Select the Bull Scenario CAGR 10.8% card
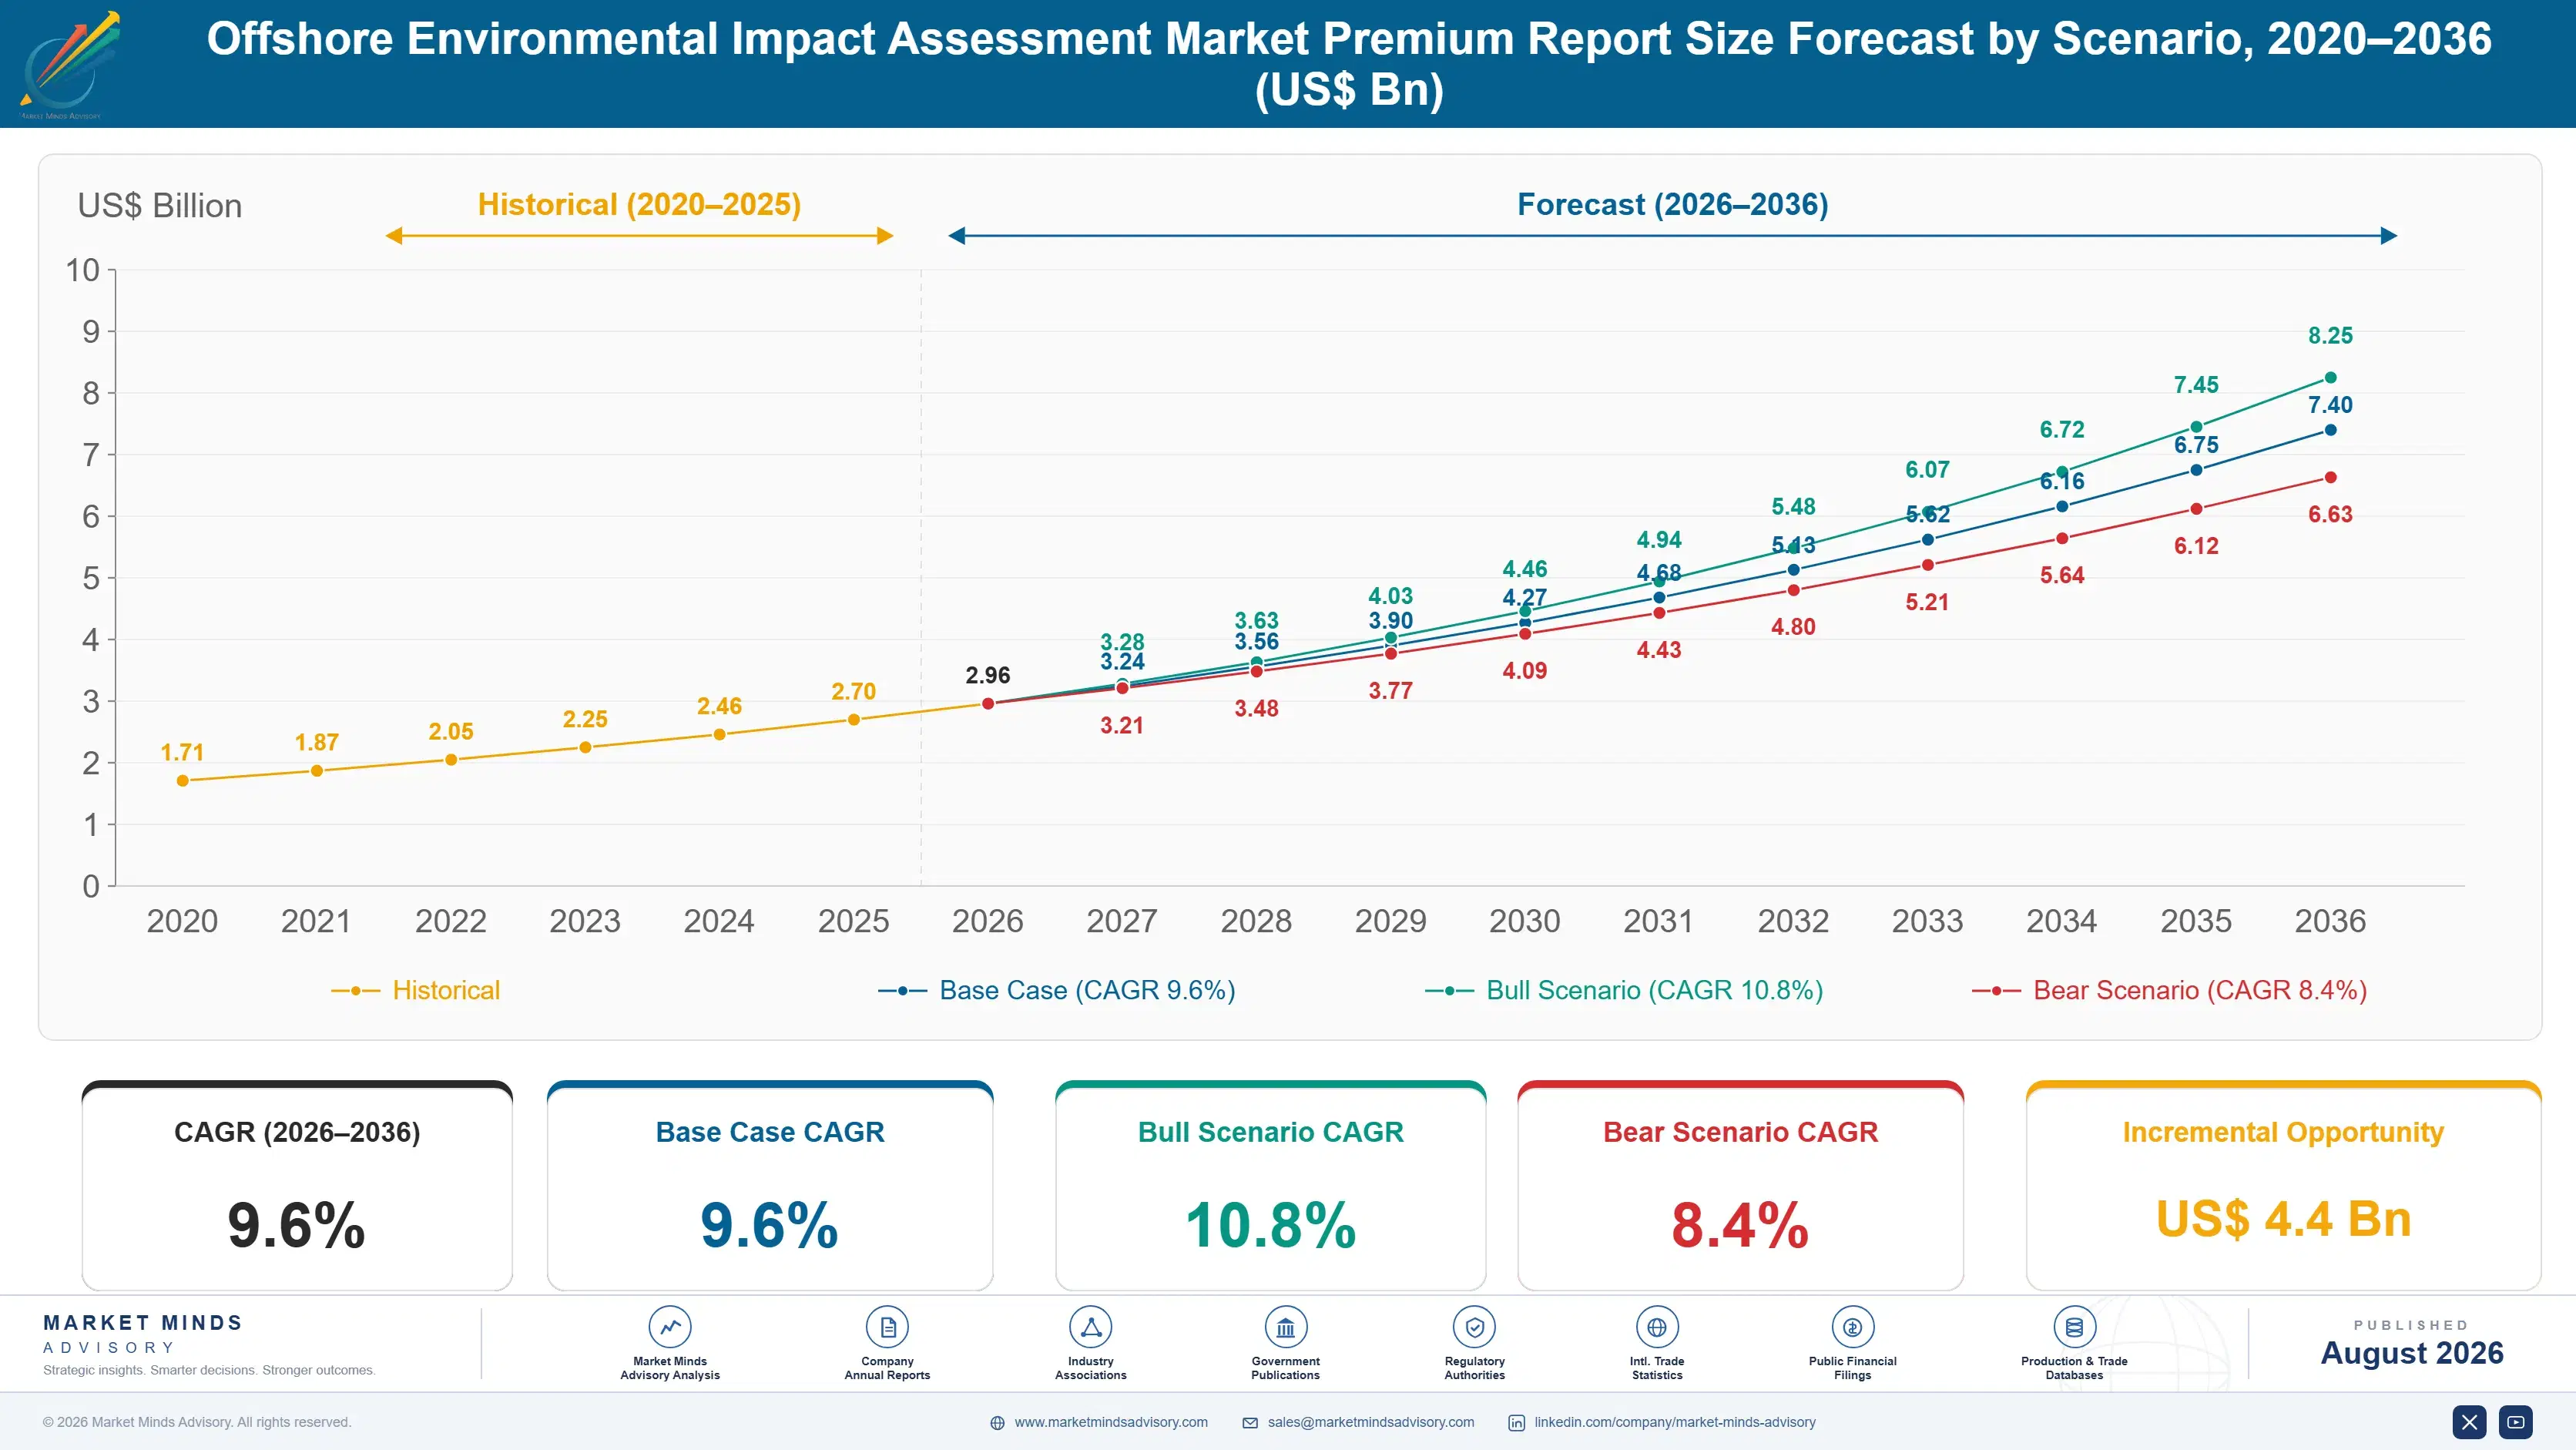This screenshot has width=2576, height=1450. [x=1271, y=1186]
